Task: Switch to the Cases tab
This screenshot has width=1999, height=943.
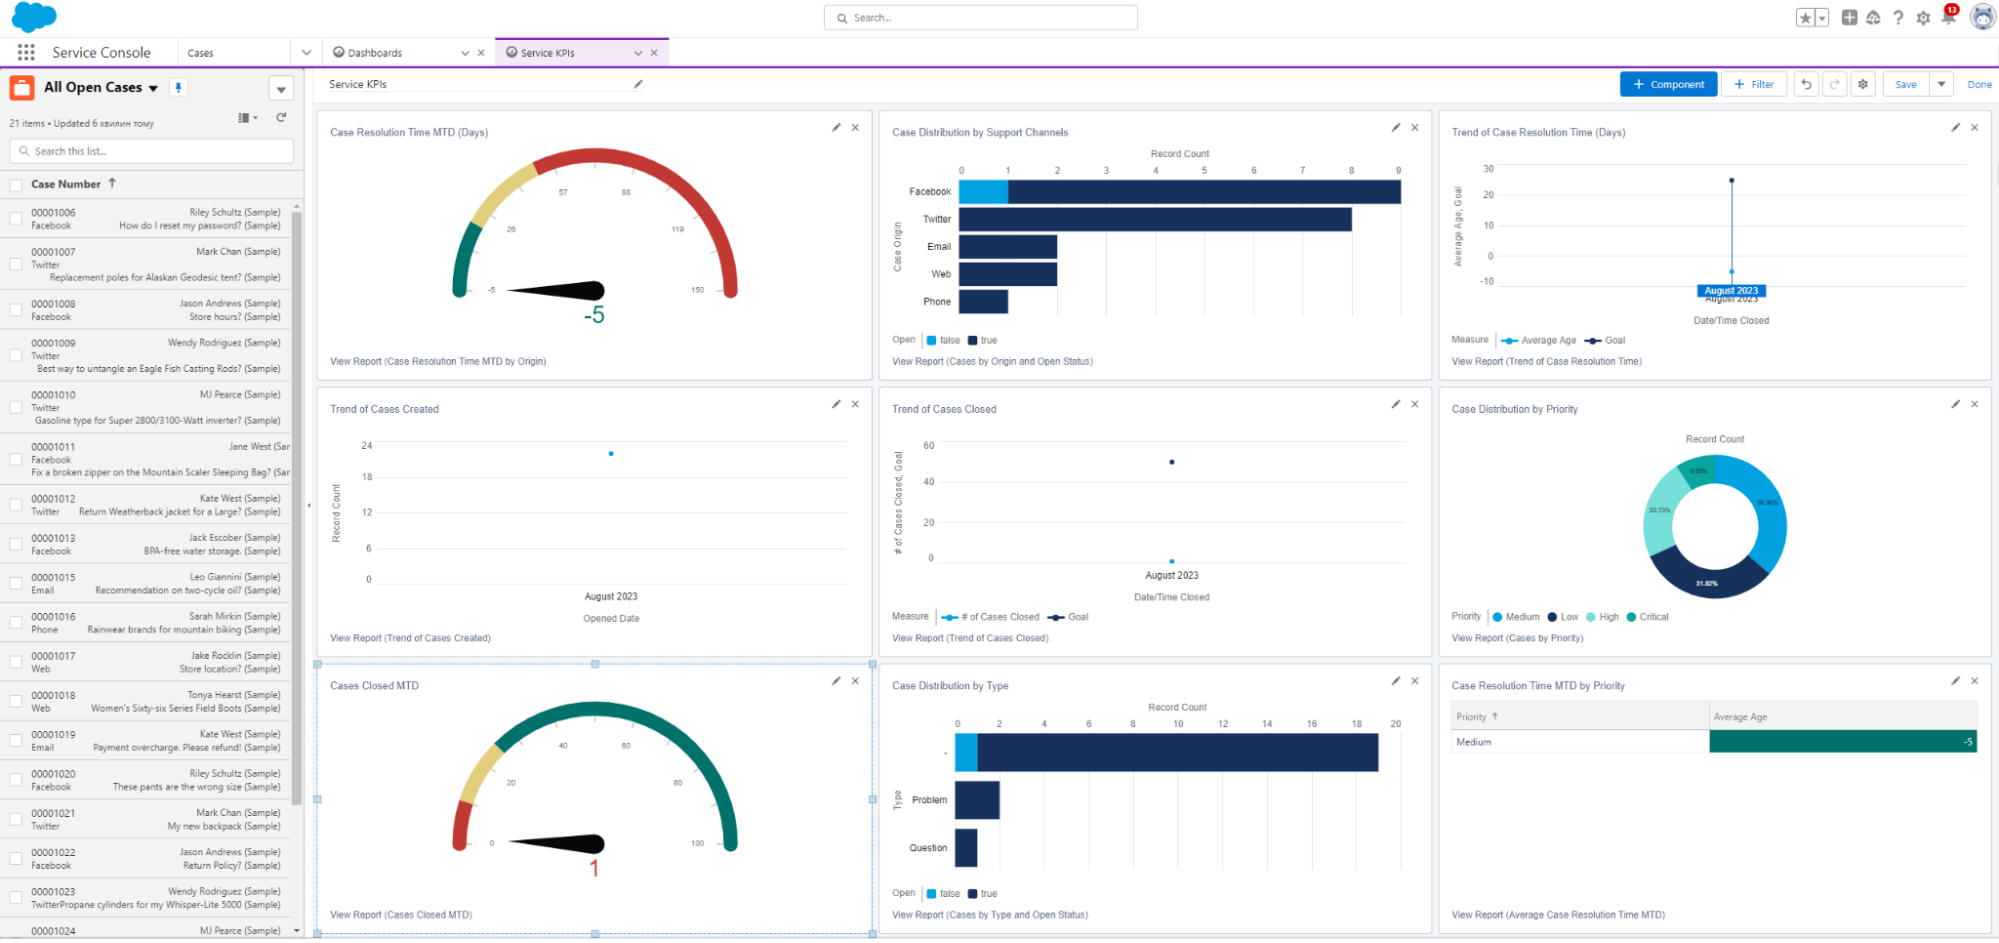Action: point(200,52)
